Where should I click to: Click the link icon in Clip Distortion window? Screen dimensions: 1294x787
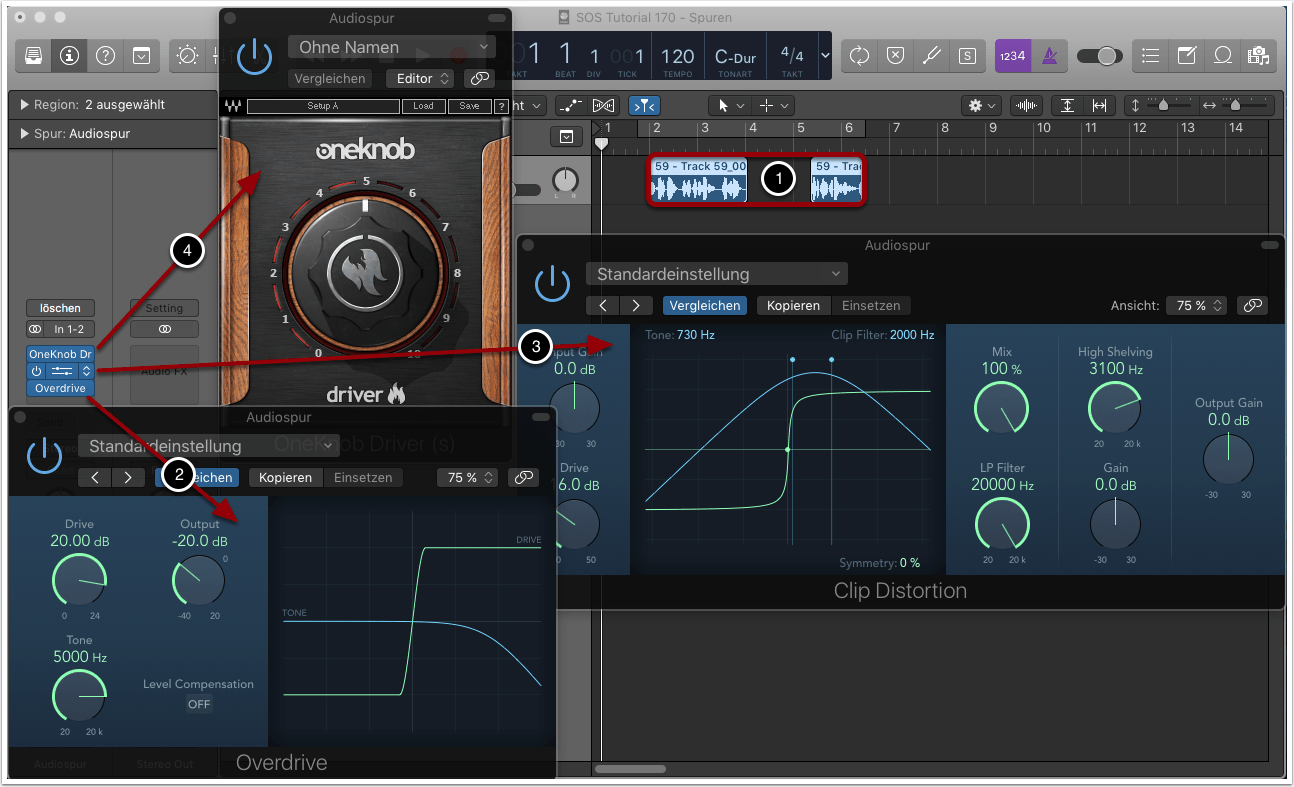(x=1251, y=306)
